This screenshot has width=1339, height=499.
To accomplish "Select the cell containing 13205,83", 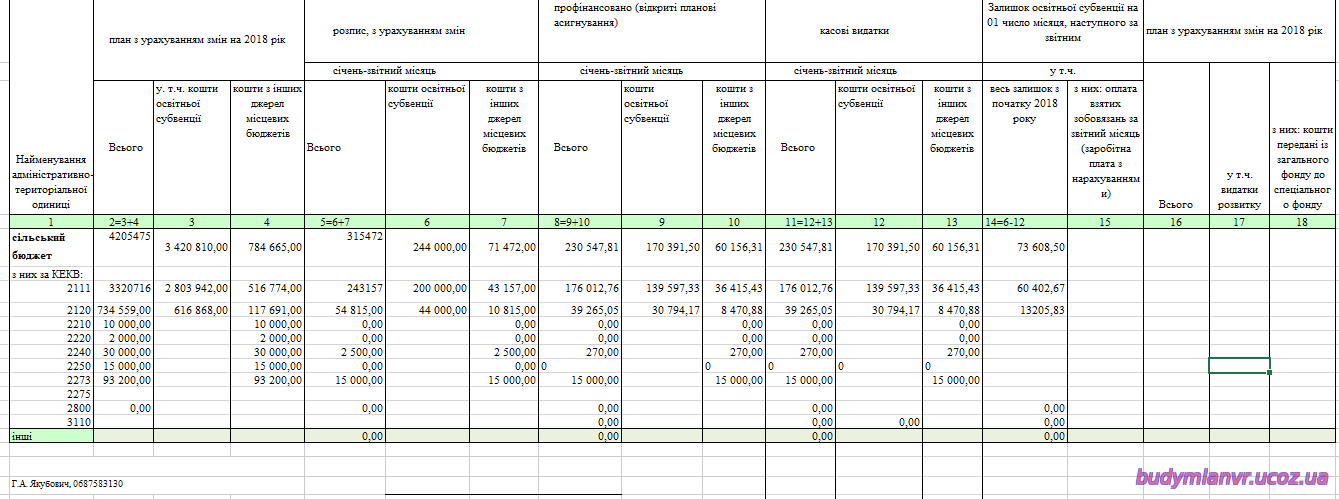I will pos(1025,311).
